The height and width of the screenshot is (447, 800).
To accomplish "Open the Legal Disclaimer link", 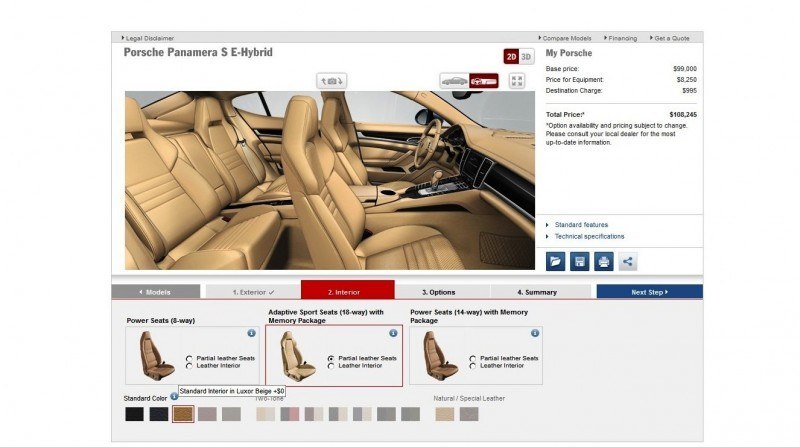I will (x=149, y=38).
